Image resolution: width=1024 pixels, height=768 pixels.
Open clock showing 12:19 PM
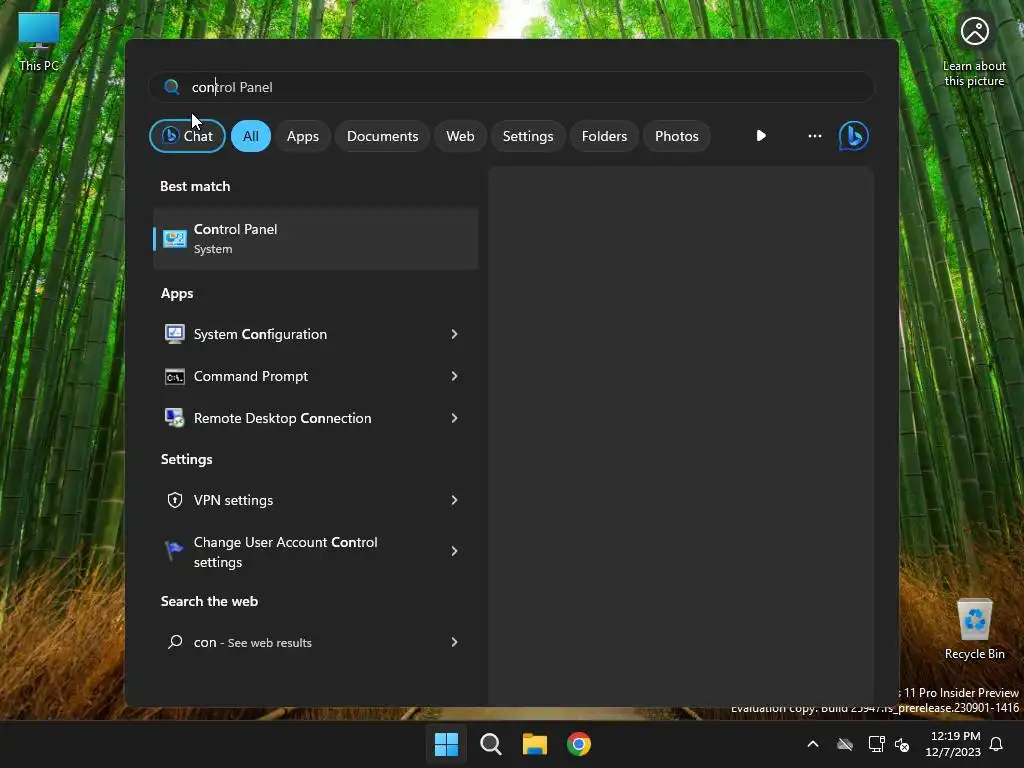click(953, 744)
